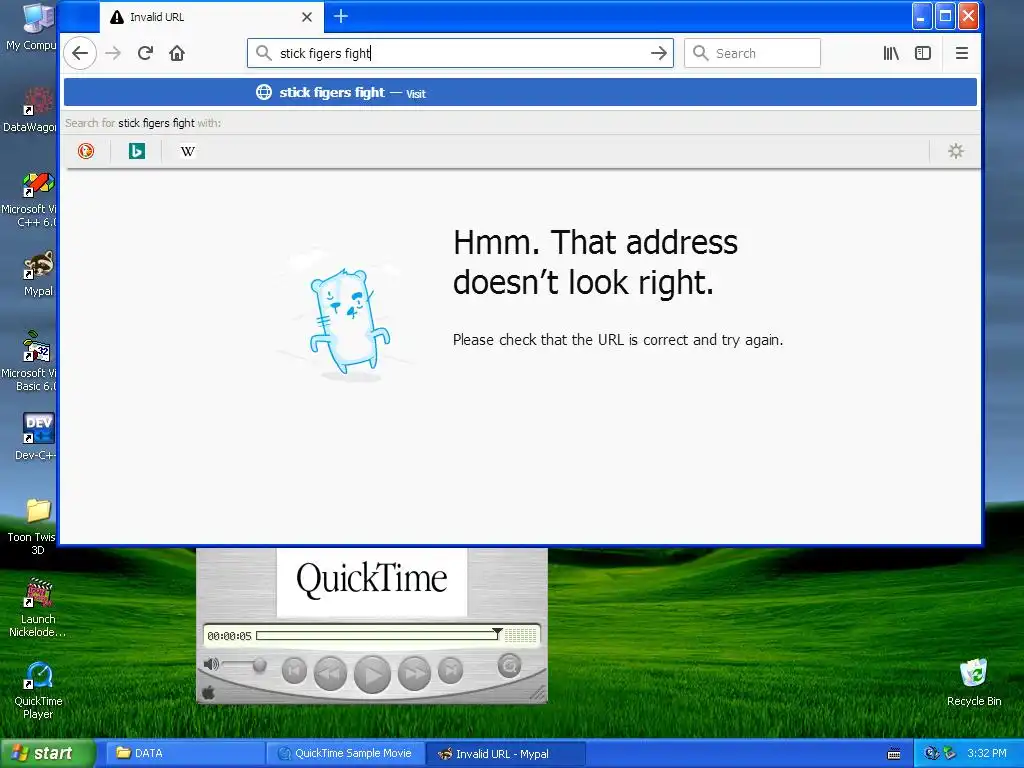This screenshot has width=1024, height=768.
Task: Select the DataWagon desktop icon
Action: click(31, 110)
